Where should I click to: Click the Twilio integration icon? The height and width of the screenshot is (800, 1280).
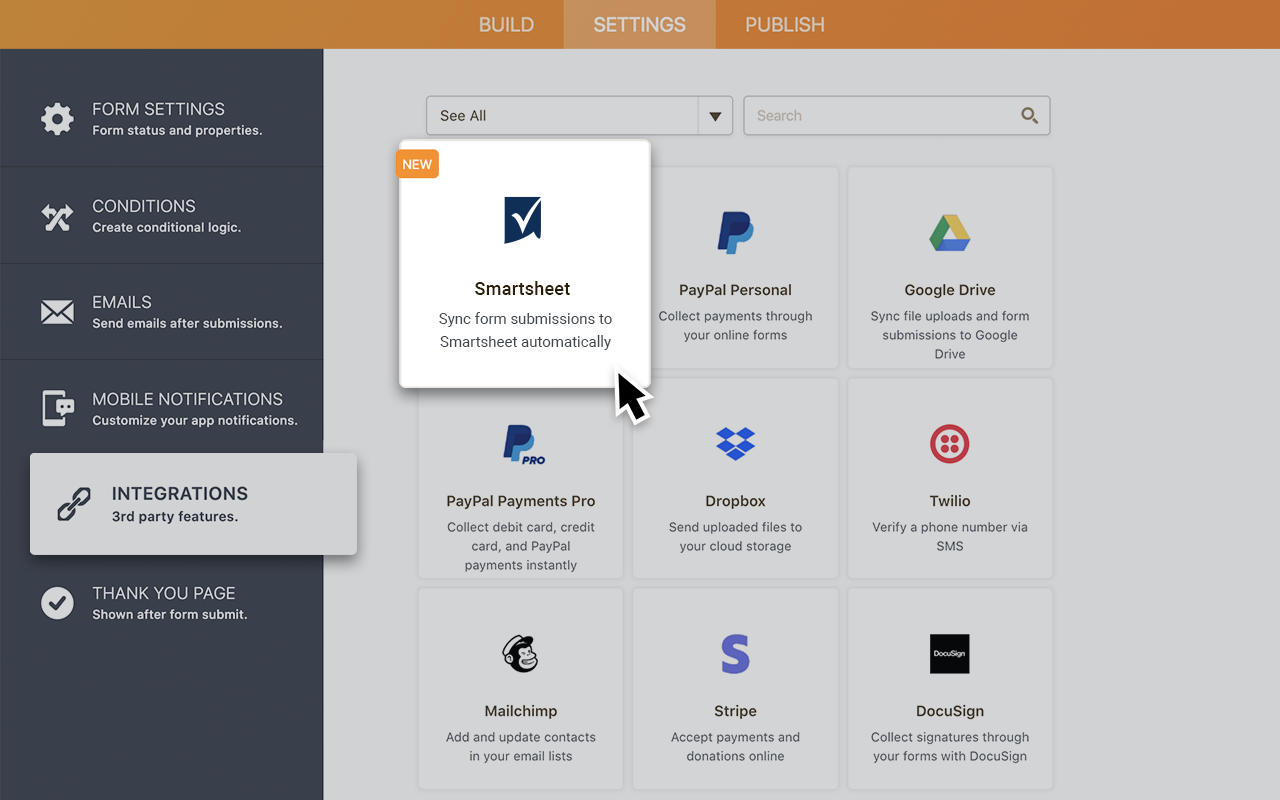click(x=949, y=443)
